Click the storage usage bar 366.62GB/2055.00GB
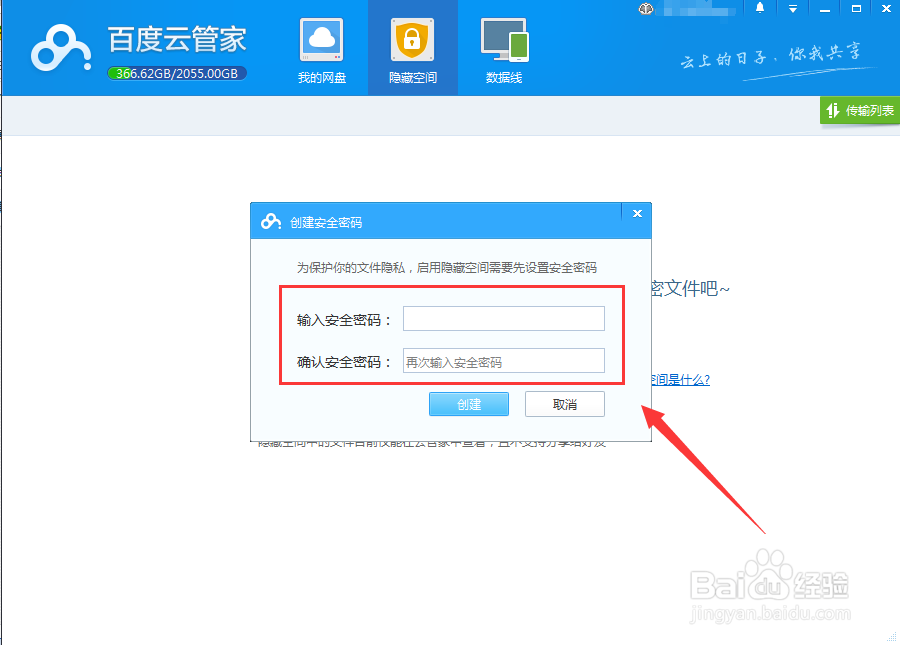 (177, 73)
